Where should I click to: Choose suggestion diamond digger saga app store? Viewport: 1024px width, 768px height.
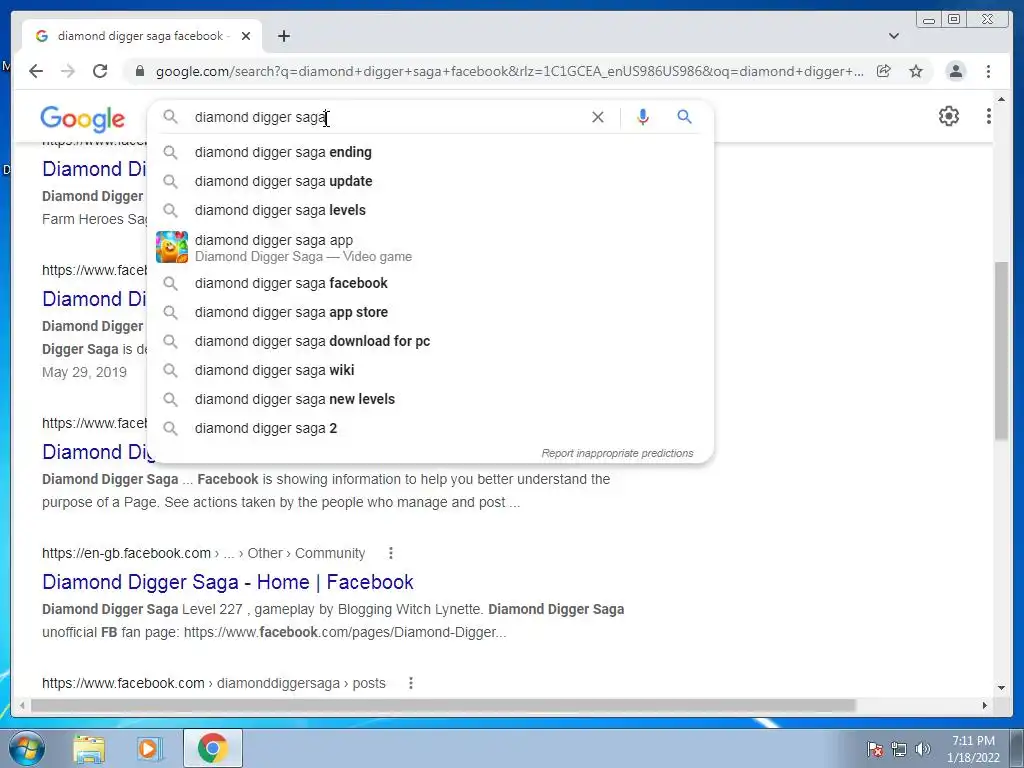pyautogui.click(x=430, y=312)
